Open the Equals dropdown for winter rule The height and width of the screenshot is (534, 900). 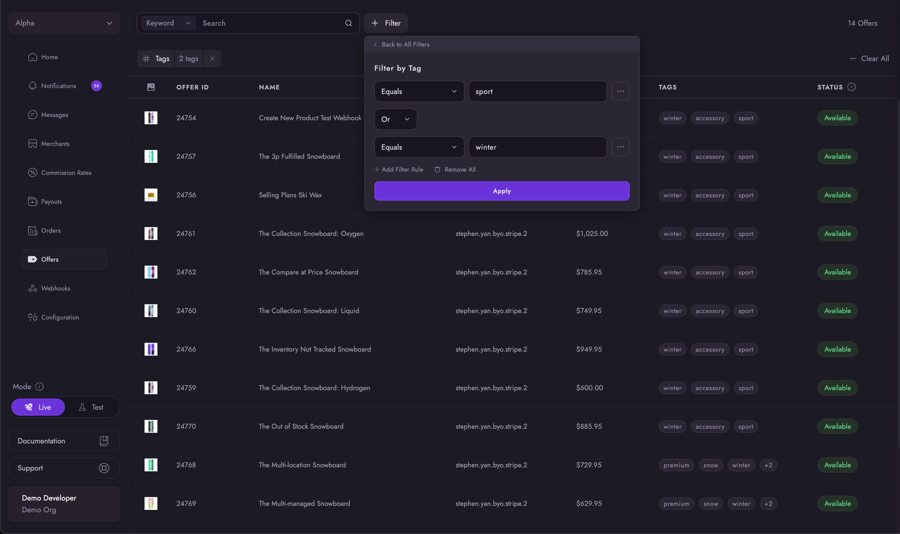[419, 147]
